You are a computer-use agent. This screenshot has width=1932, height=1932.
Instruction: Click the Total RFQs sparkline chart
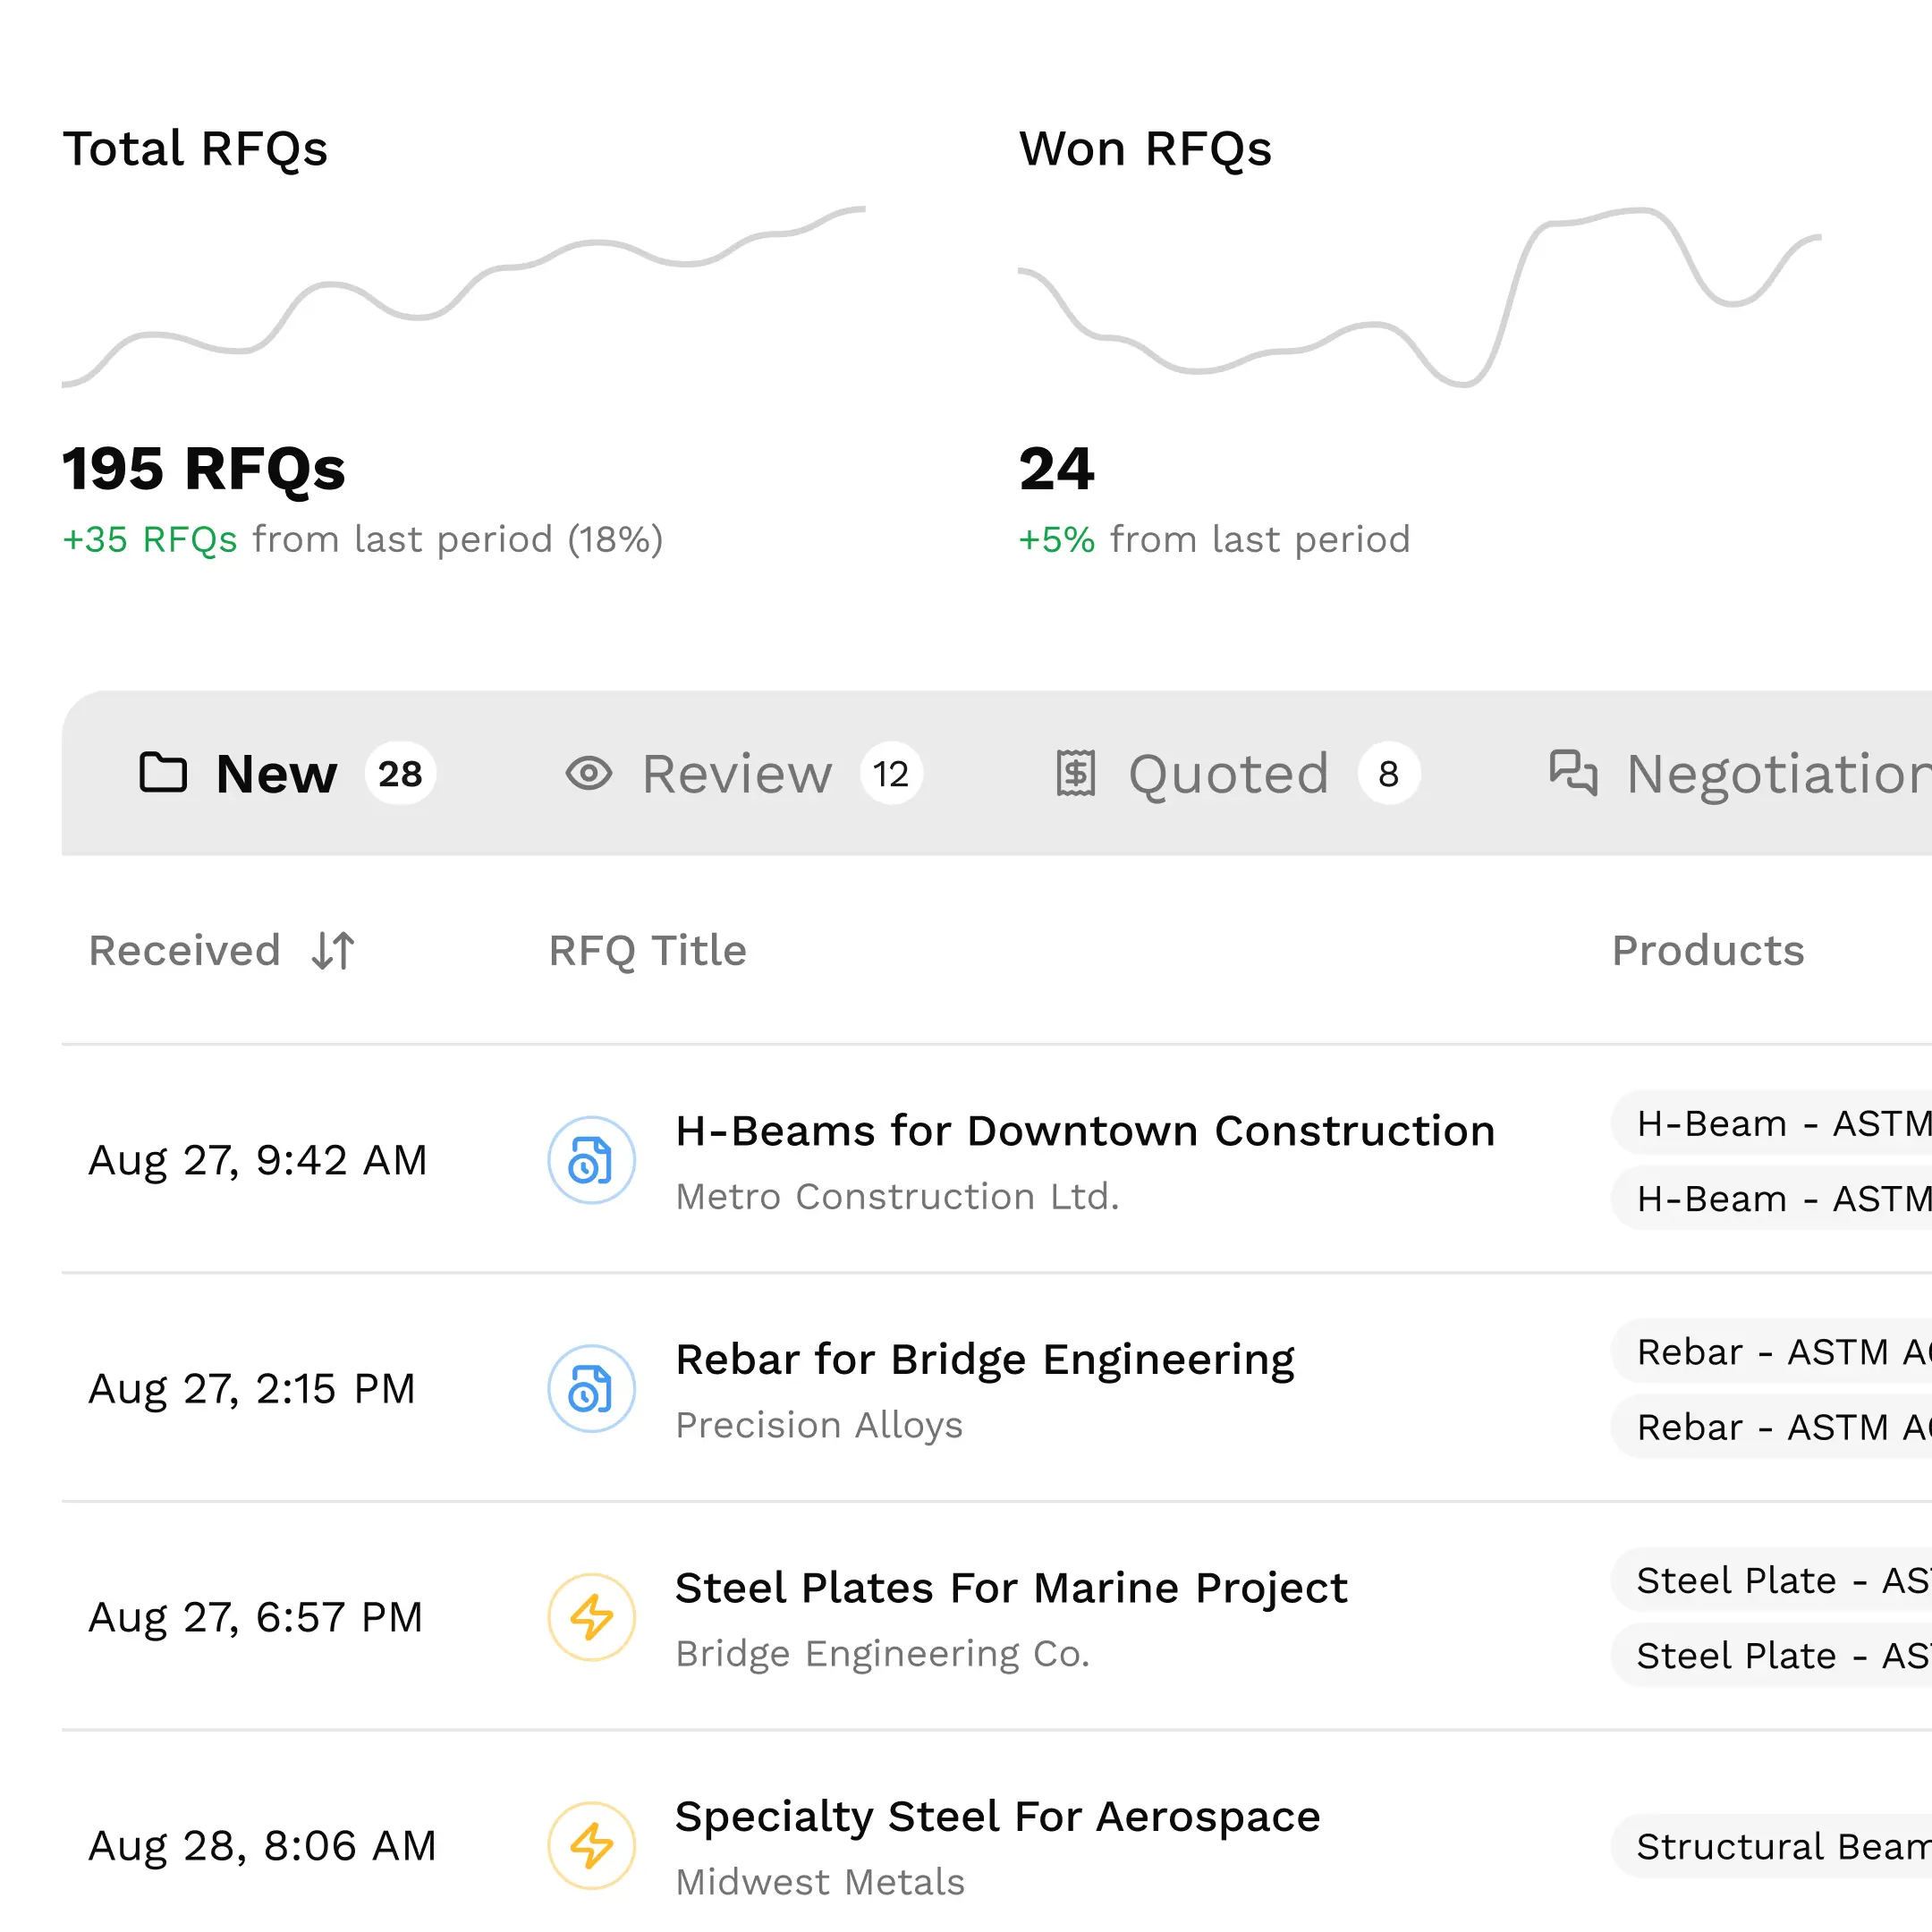(463, 297)
